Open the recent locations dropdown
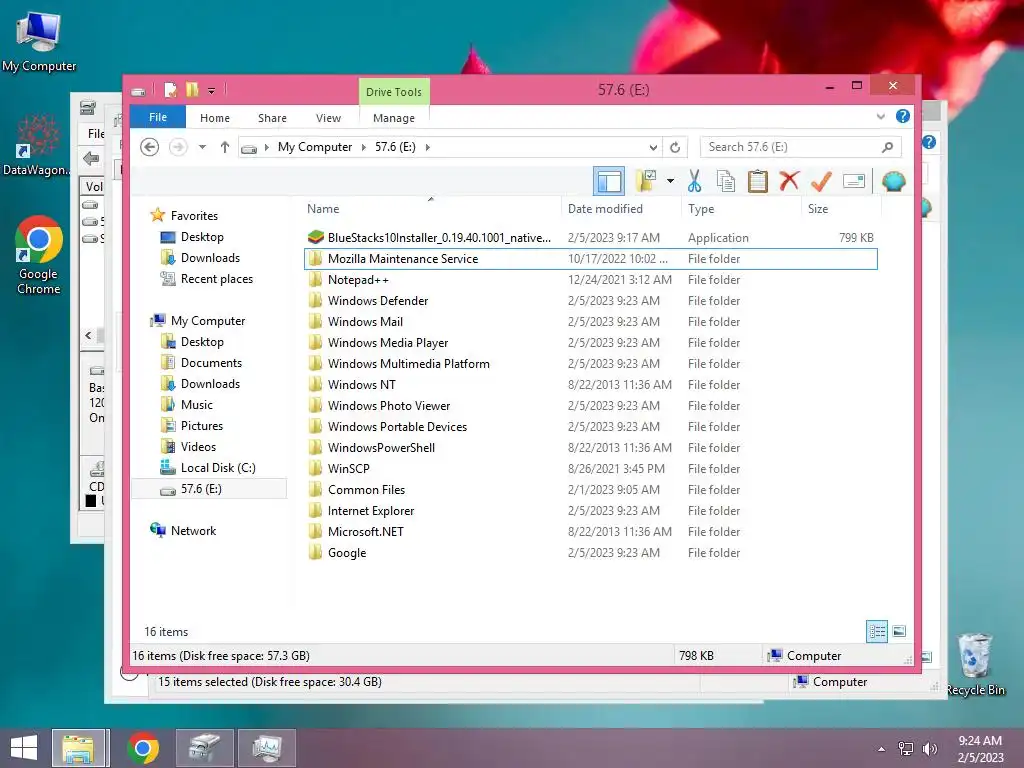This screenshot has width=1024, height=768. pos(202,147)
